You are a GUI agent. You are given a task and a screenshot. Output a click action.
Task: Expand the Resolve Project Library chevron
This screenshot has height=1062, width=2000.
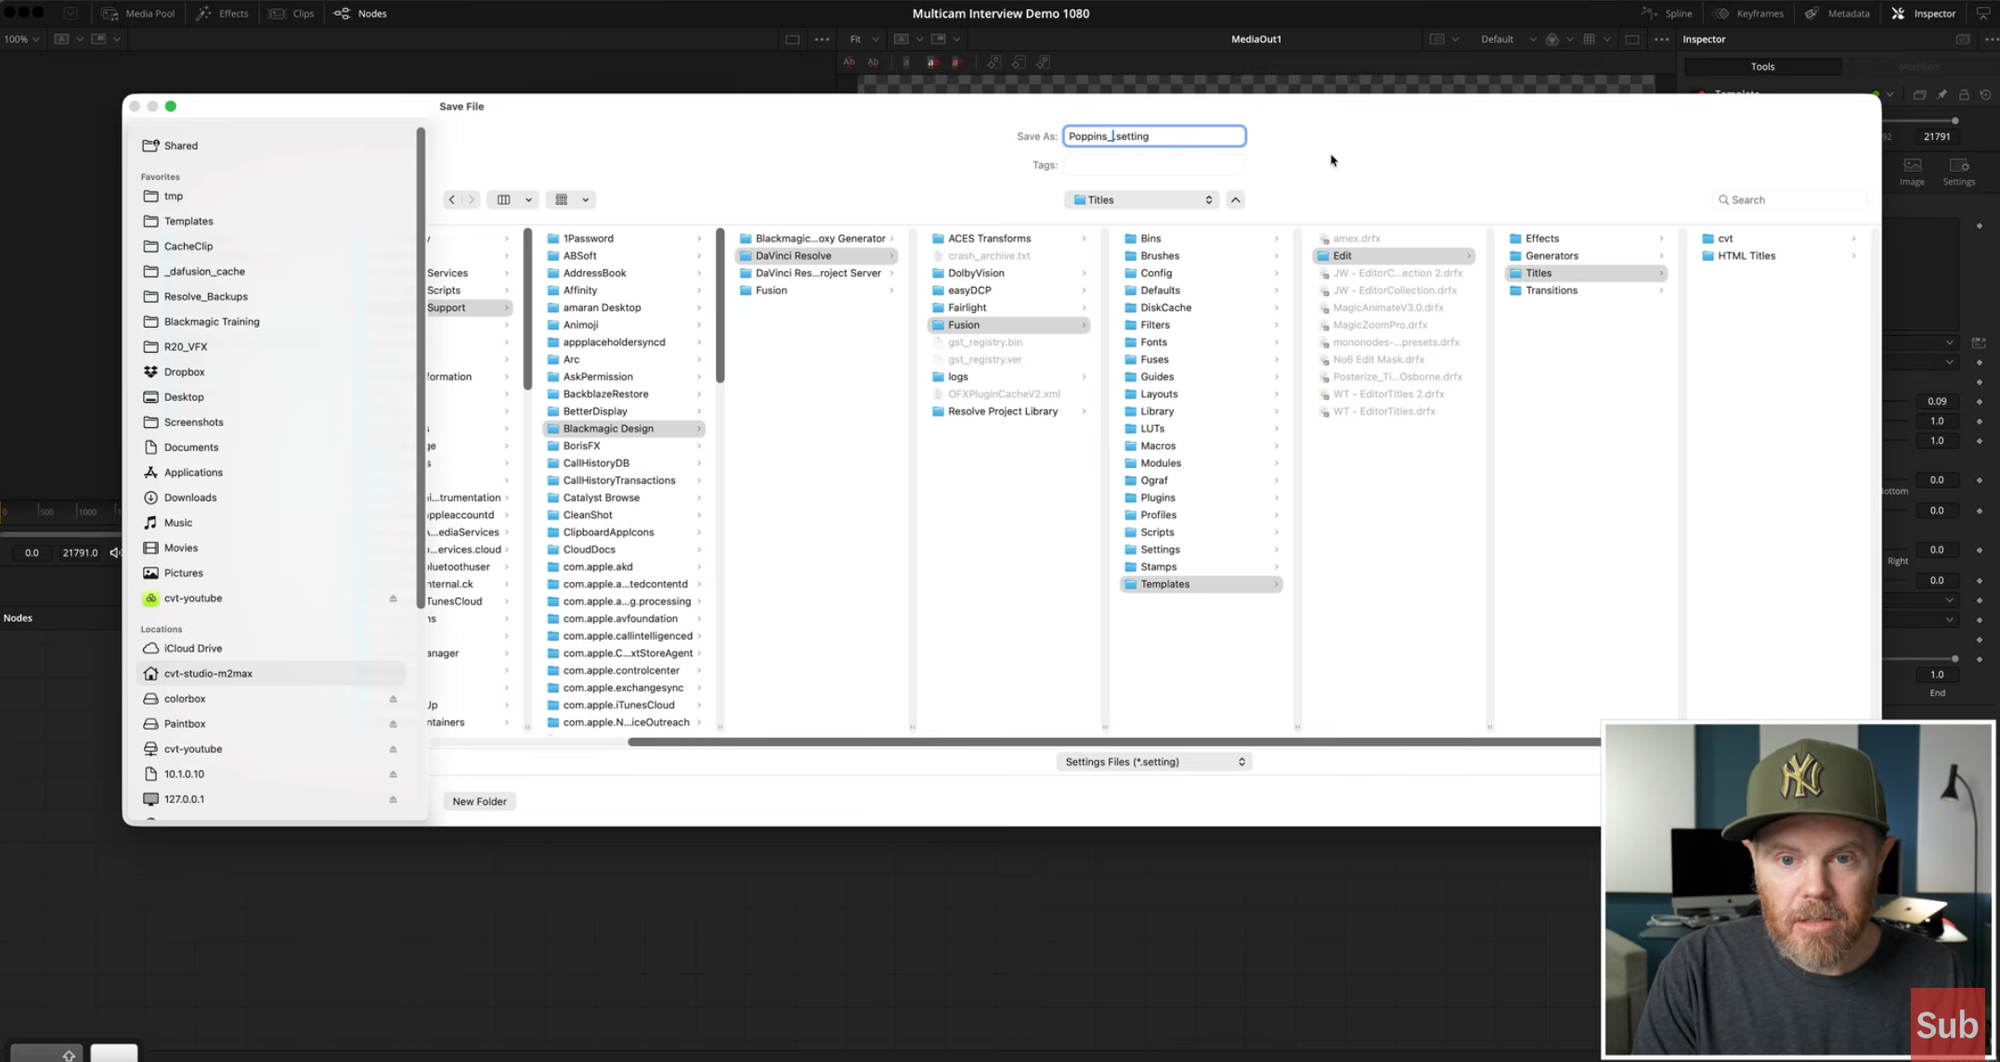tap(1084, 411)
